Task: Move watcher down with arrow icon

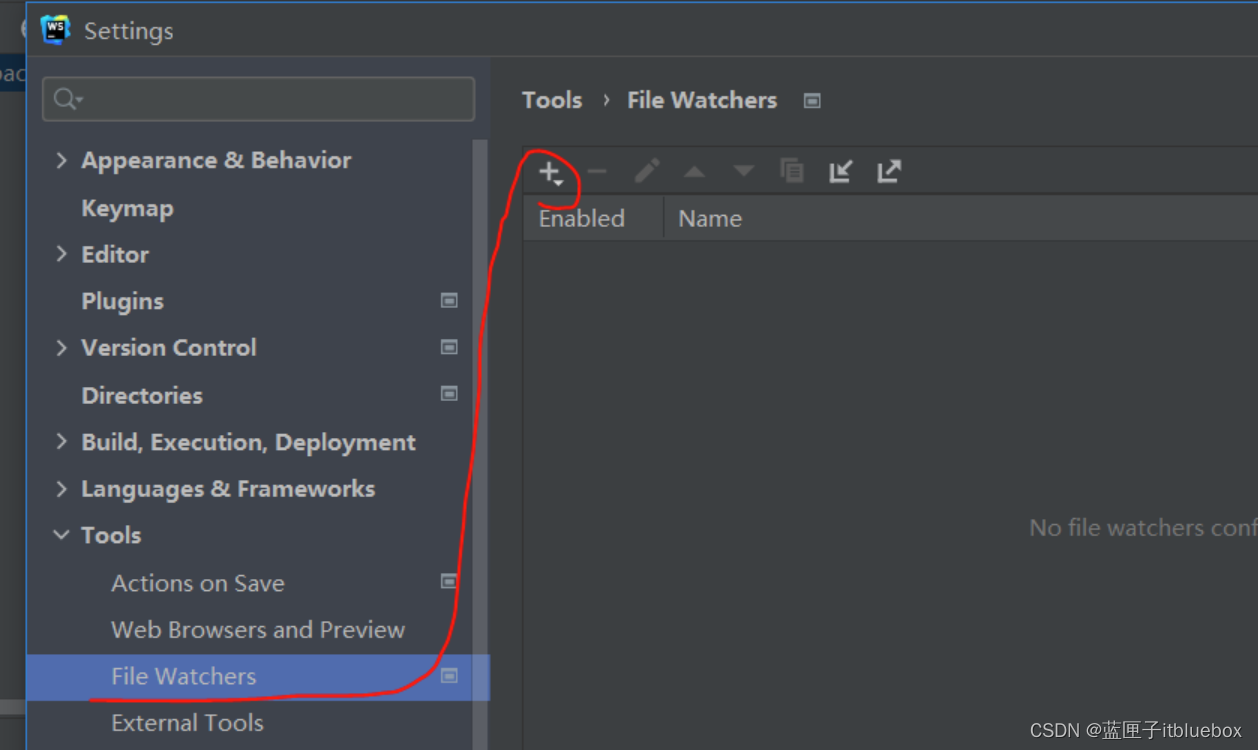Action: 743,172
